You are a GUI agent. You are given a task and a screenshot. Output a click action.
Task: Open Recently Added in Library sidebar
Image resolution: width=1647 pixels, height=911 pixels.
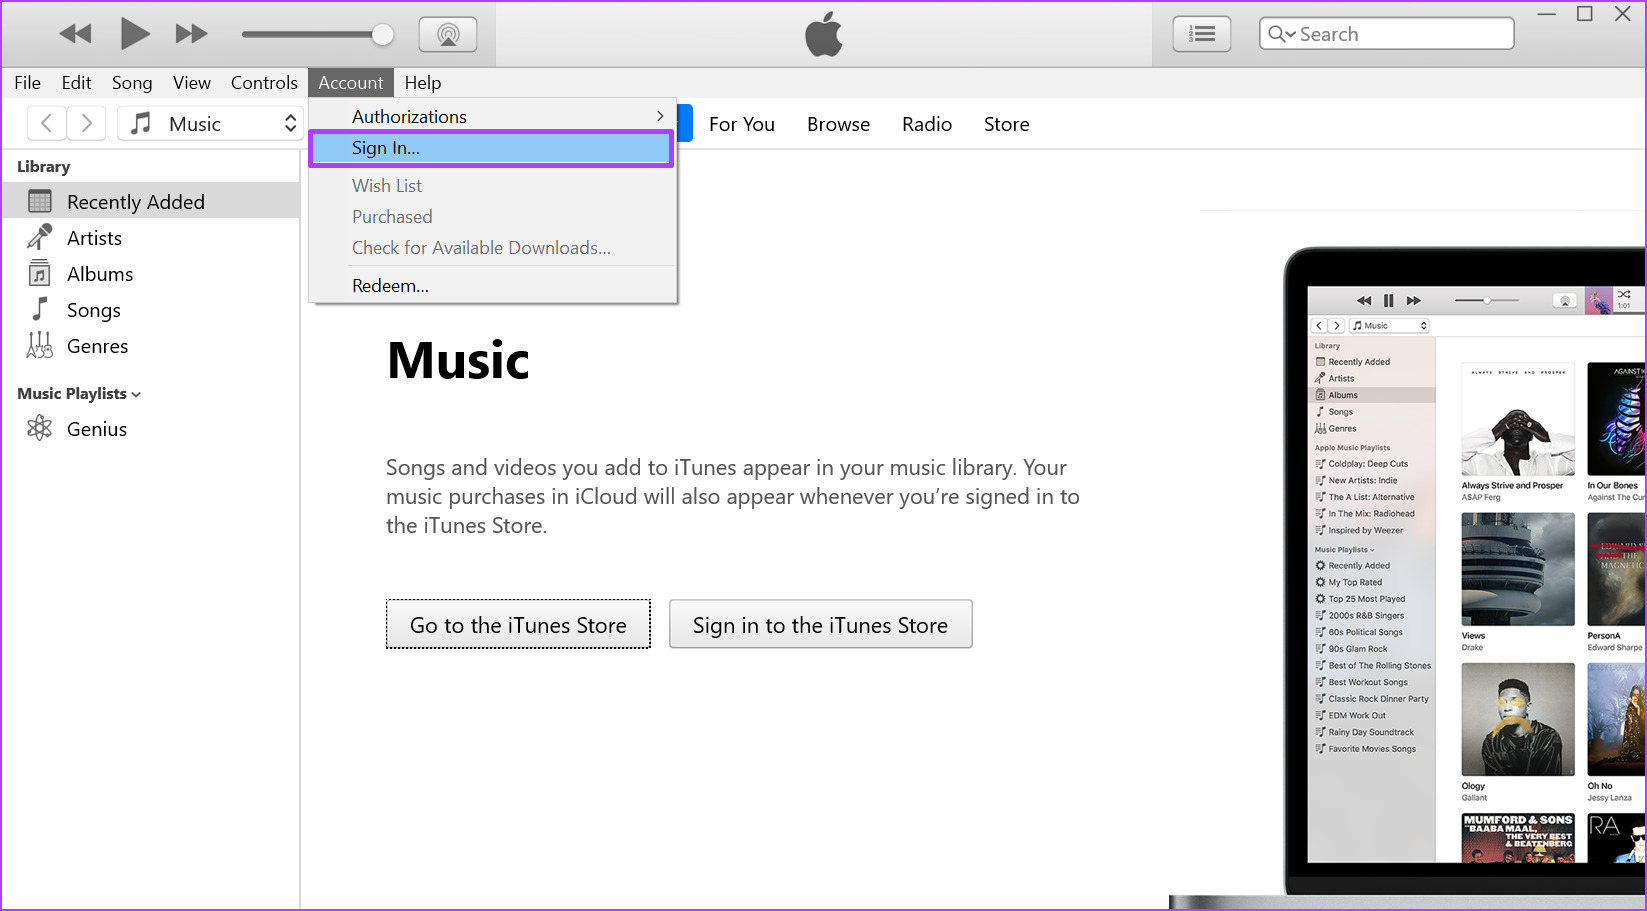135,202
